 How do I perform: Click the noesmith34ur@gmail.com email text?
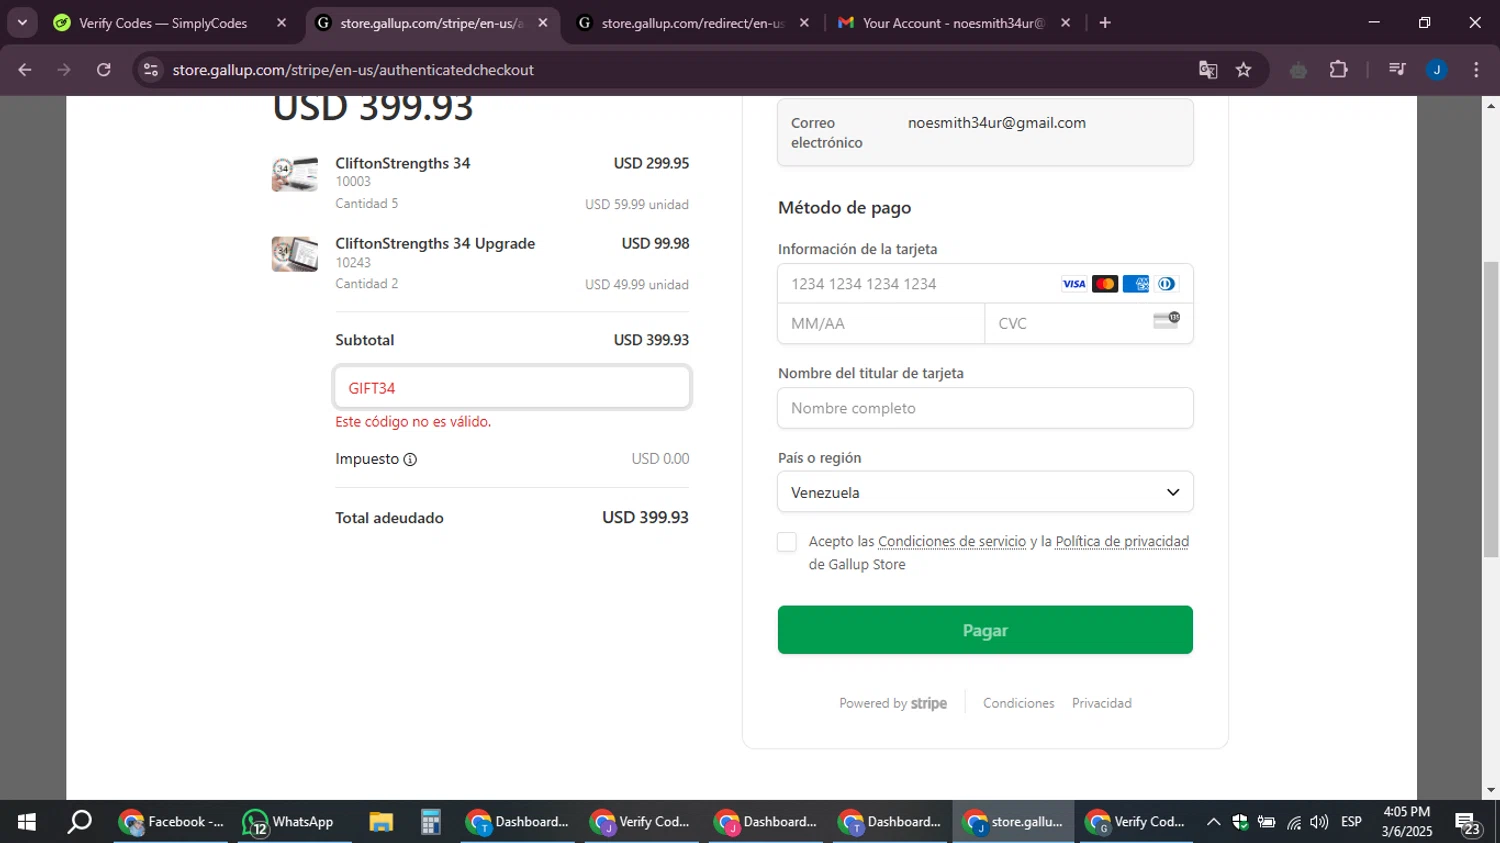click(997, 123)
